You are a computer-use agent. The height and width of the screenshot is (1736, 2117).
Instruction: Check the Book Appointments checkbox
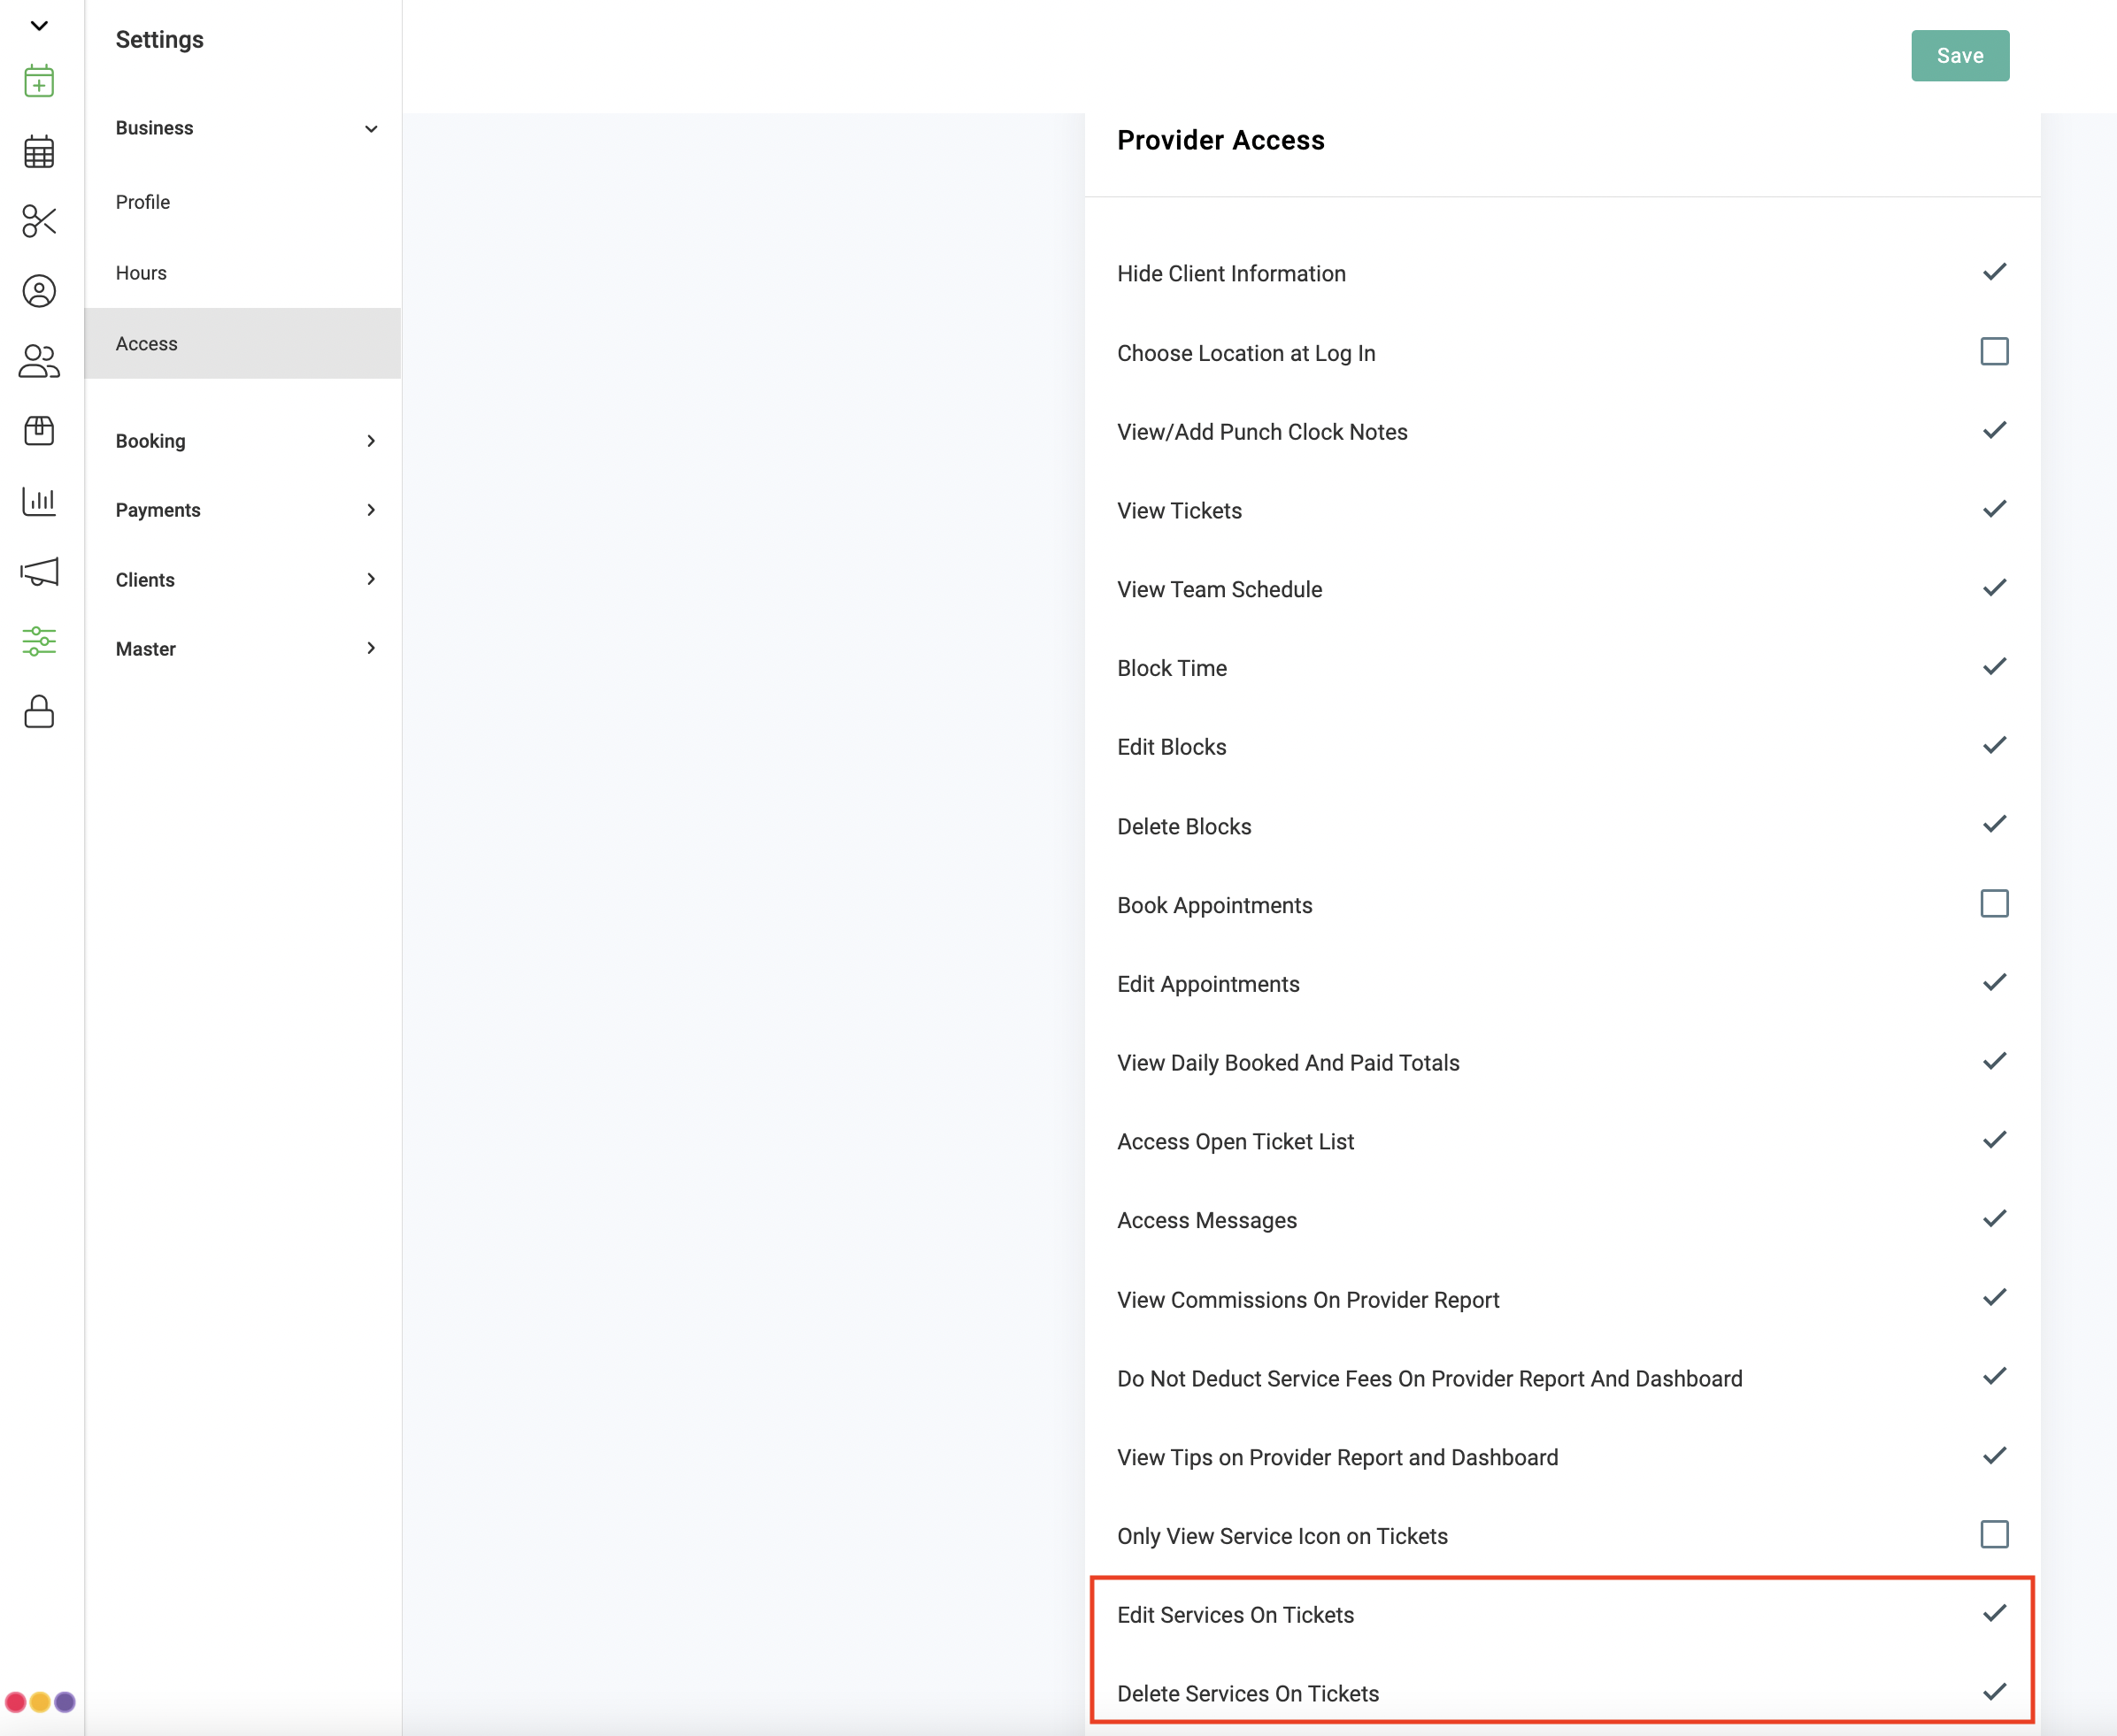tap(1994, 904)
